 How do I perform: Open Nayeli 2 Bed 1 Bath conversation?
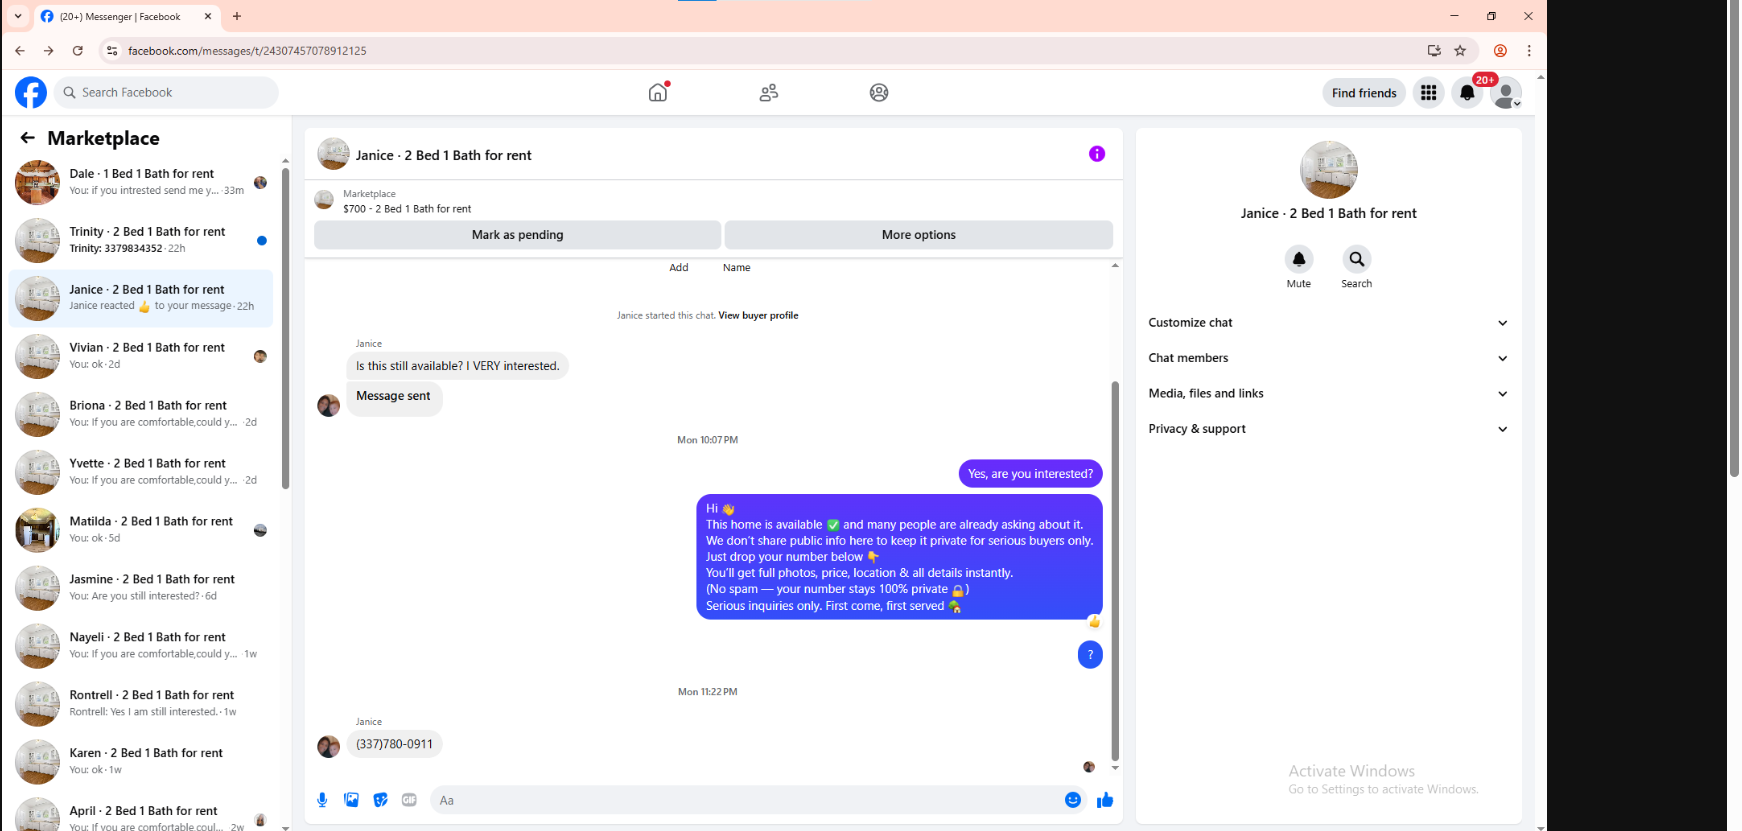click(x=141, y=646)
